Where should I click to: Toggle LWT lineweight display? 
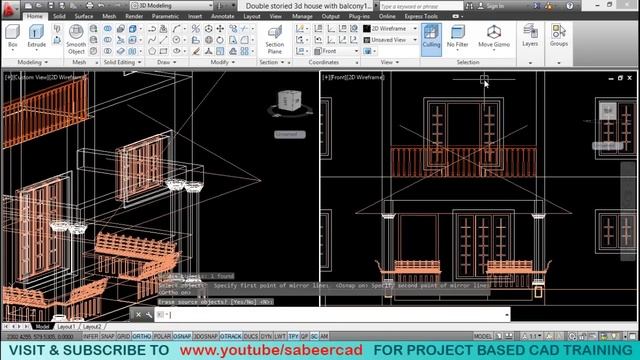coord(280,336)
